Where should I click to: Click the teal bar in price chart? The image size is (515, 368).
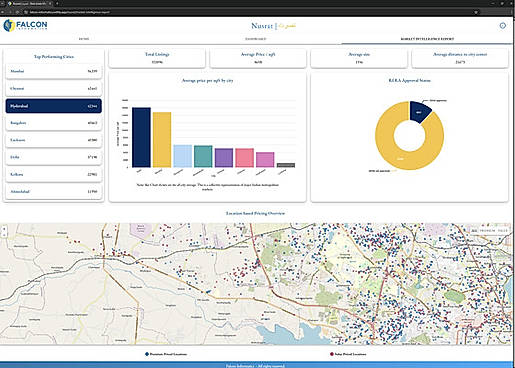203,156
